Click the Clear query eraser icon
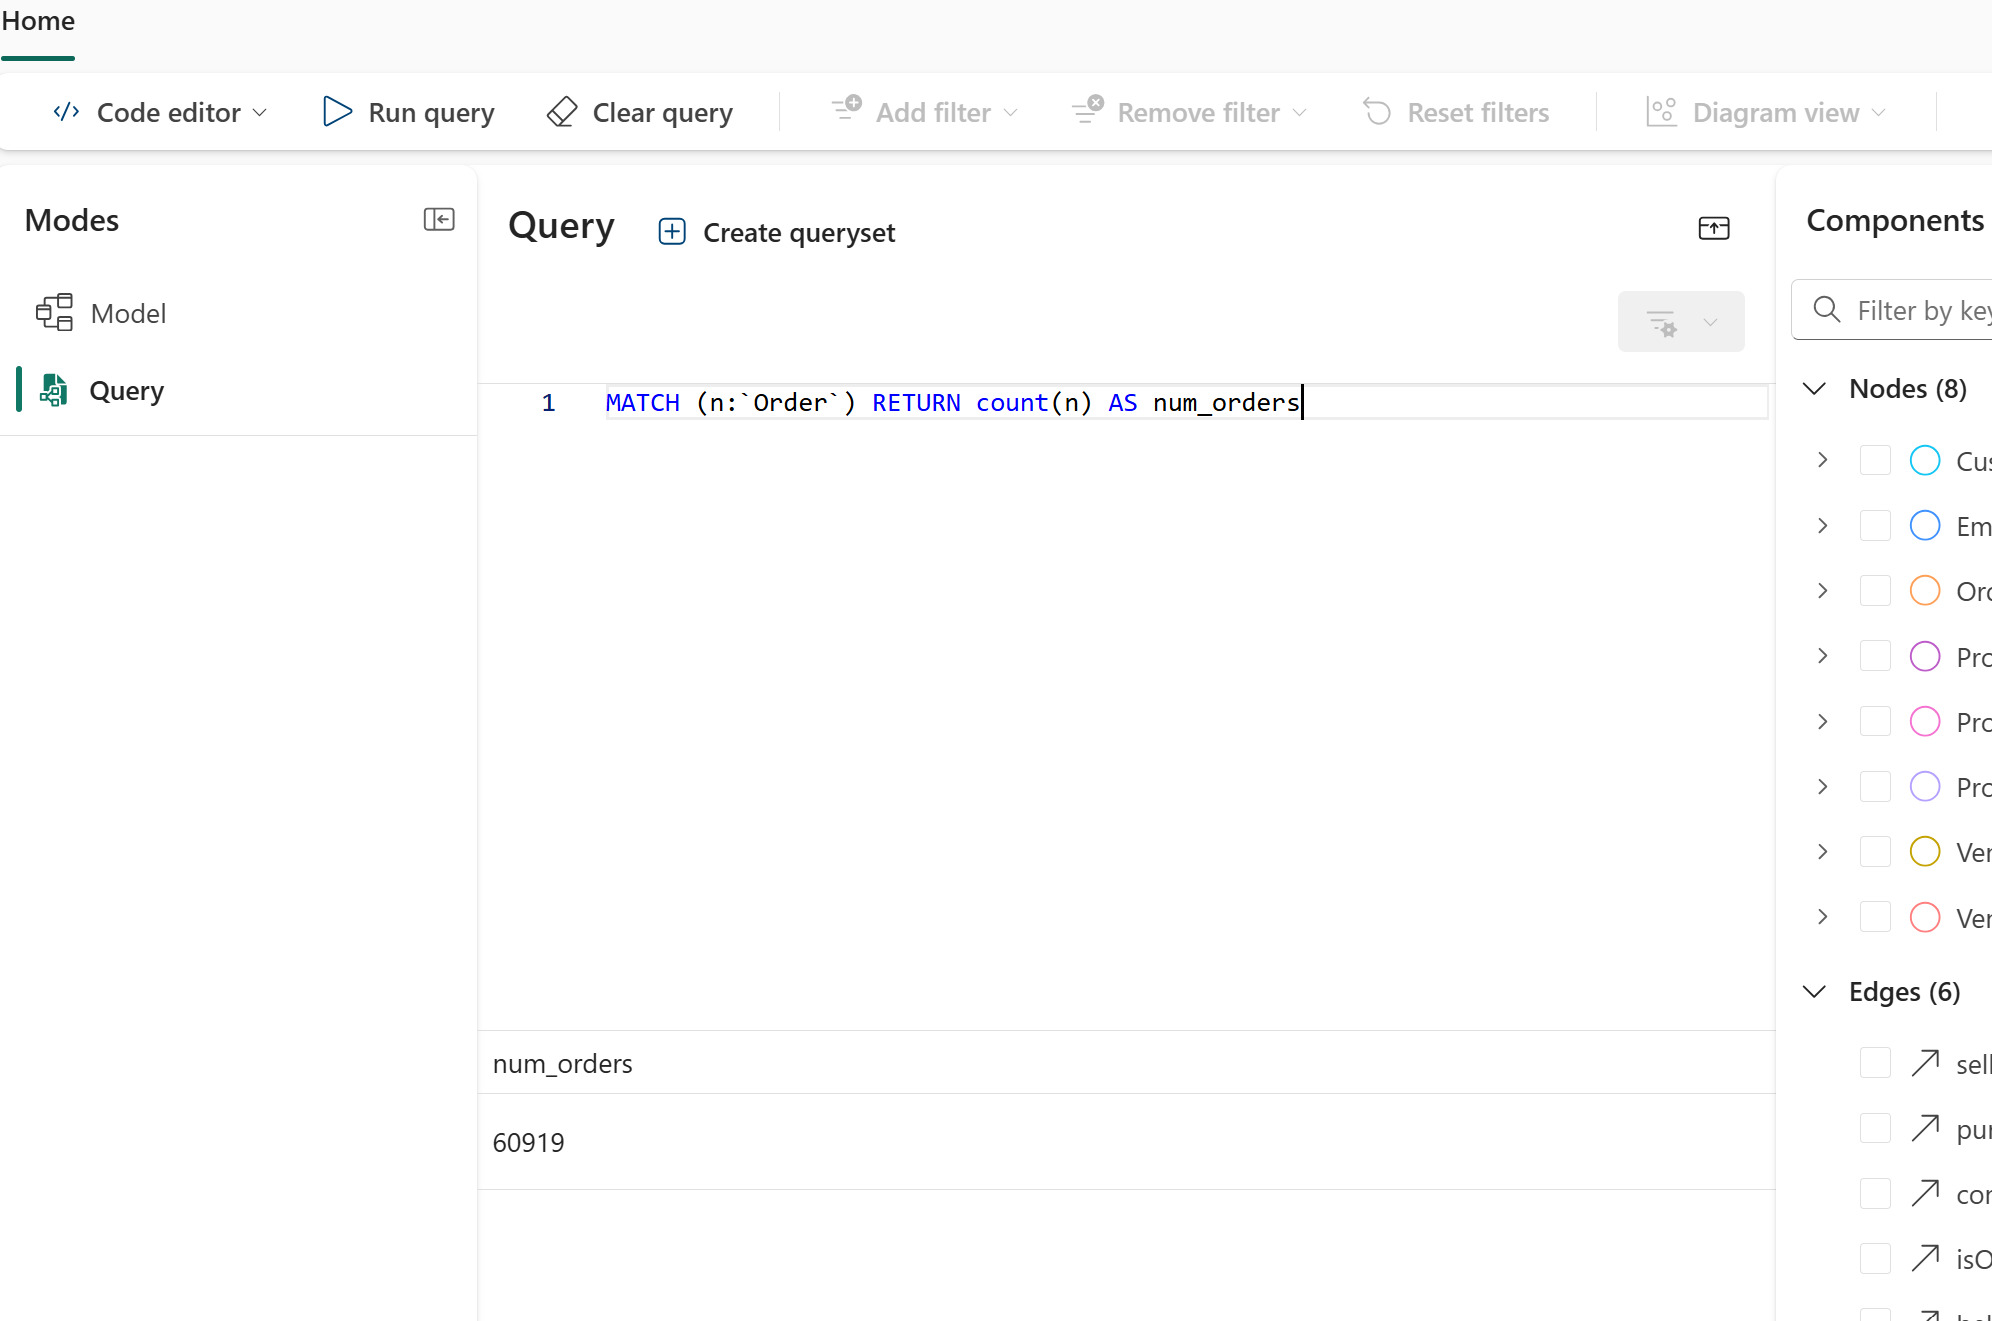Screen dimensions: 1992x1321 coord(562,112)
